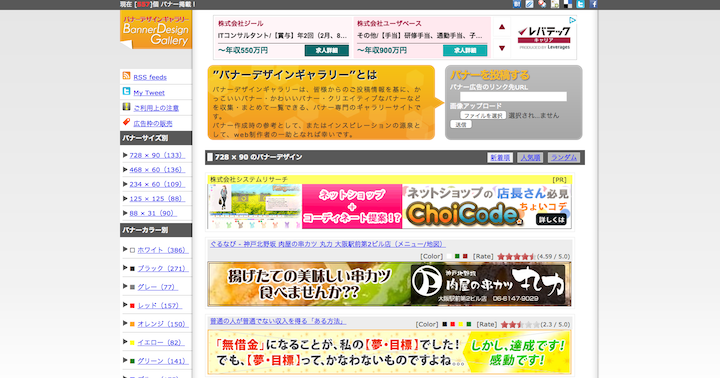Click the ファイルを選択 file upload button
The width and height of the screenshot is (720, 378).
(483, 115)
